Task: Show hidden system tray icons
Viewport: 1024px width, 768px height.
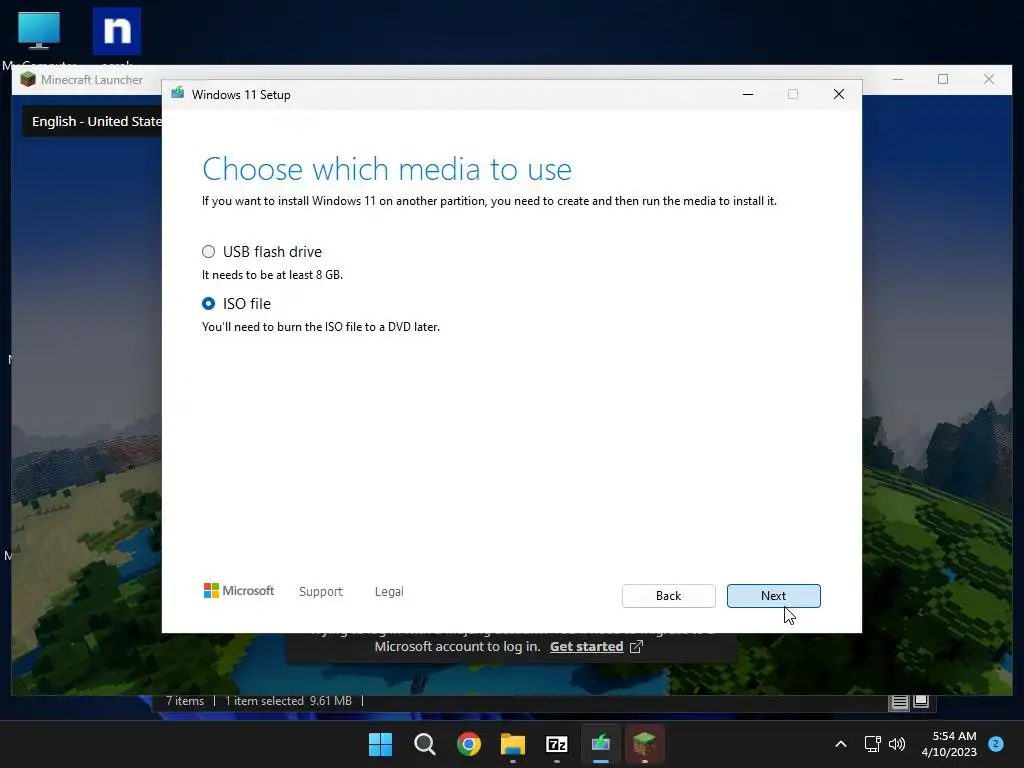Action: (x=840, y=744)
